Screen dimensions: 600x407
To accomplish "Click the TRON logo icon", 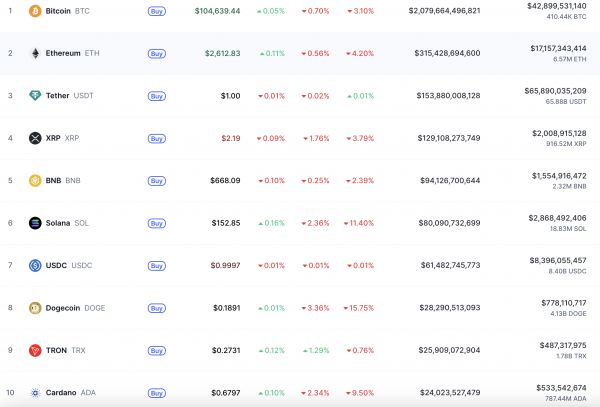I will [x=35, y=350].
